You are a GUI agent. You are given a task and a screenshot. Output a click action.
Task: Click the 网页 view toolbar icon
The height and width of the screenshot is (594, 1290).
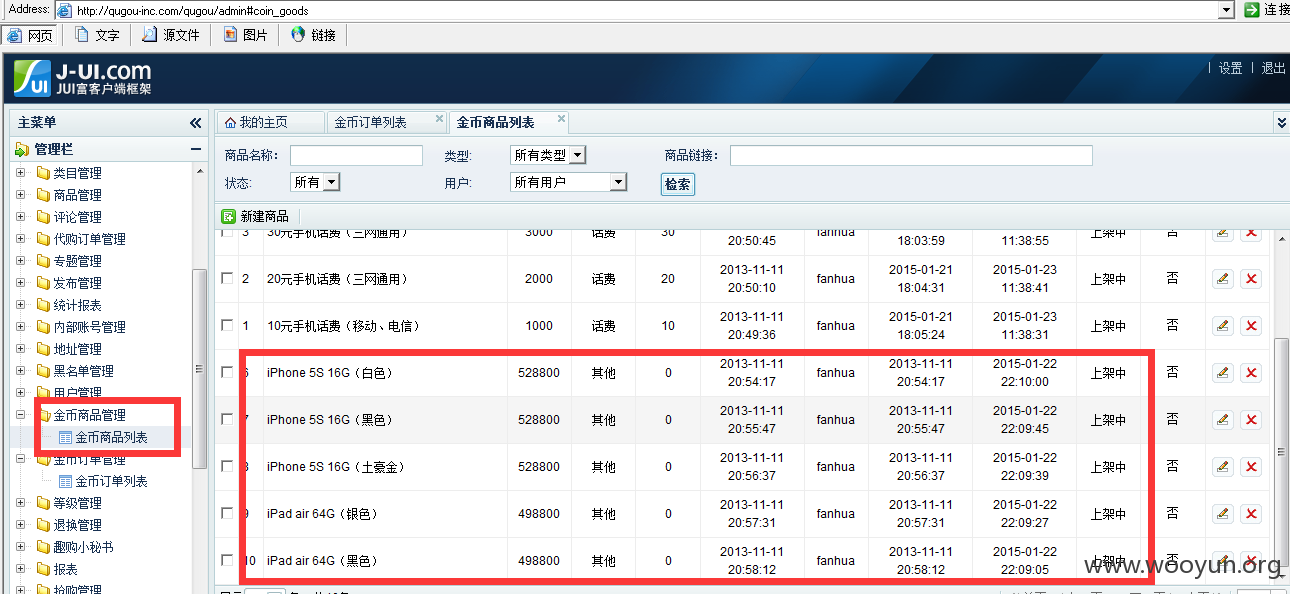[15, 35]
